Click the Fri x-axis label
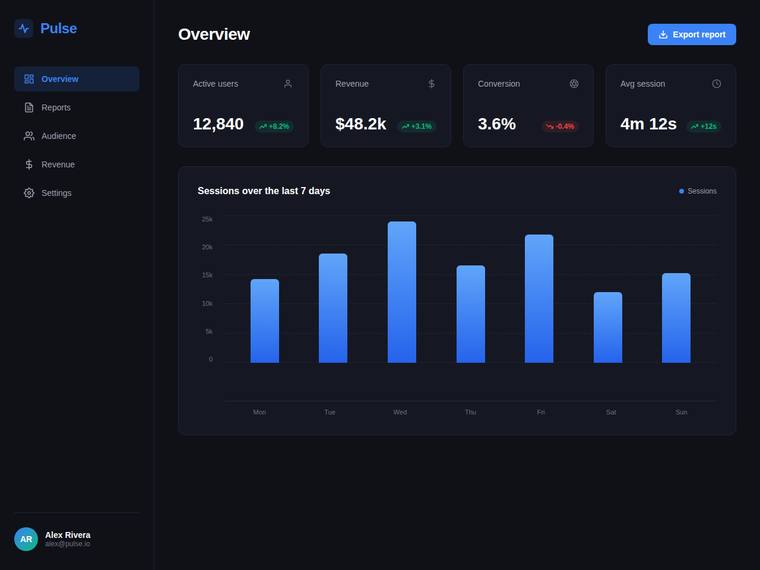This screenshot has width=760, height=570. (541, 412)
